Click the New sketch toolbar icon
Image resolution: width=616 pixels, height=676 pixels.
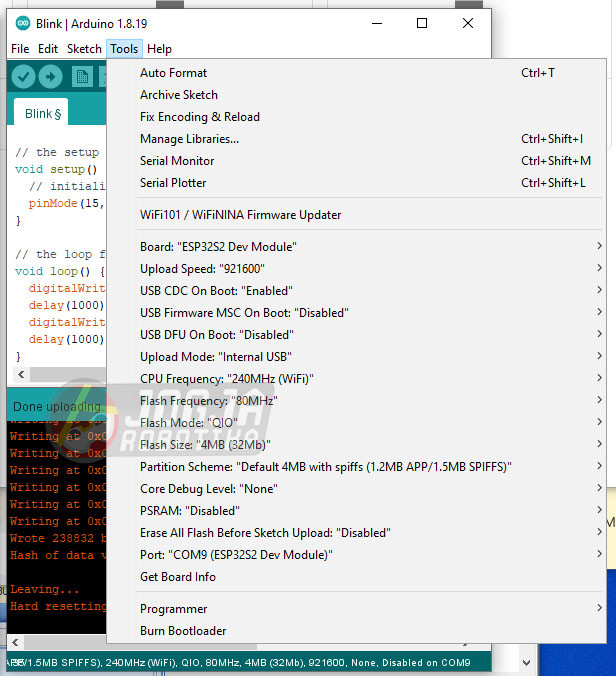tap(82, 77)
